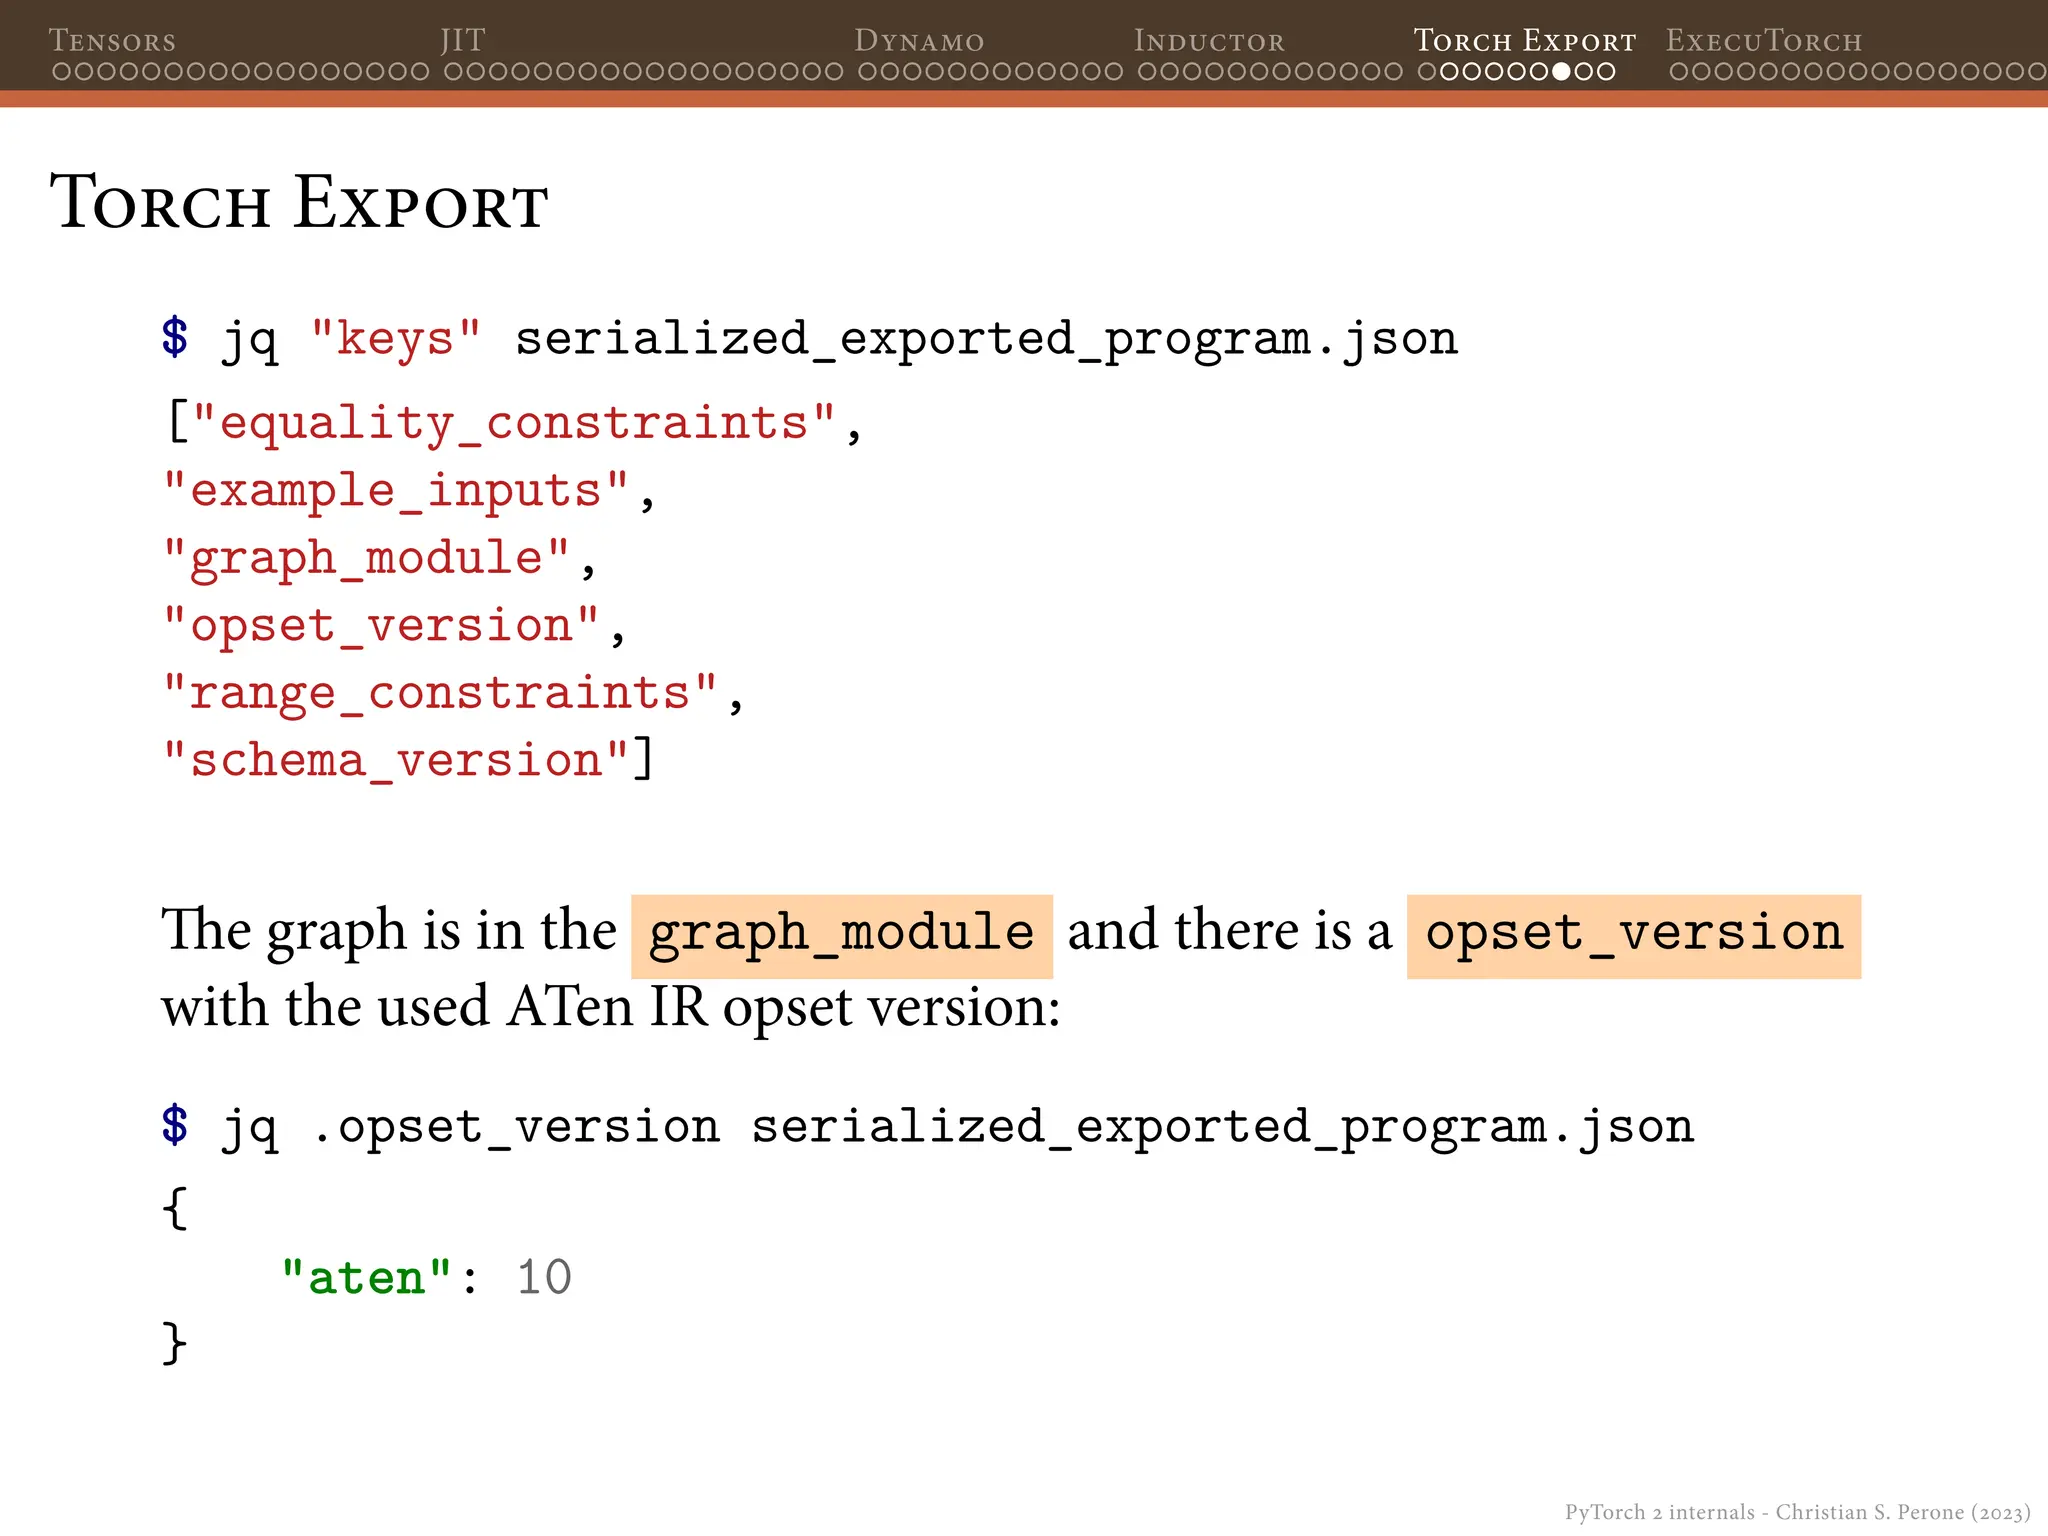Click the filled current-slide circle under Torch Export
The width and height of the screenshot is (2048, 1536).
1562,72
